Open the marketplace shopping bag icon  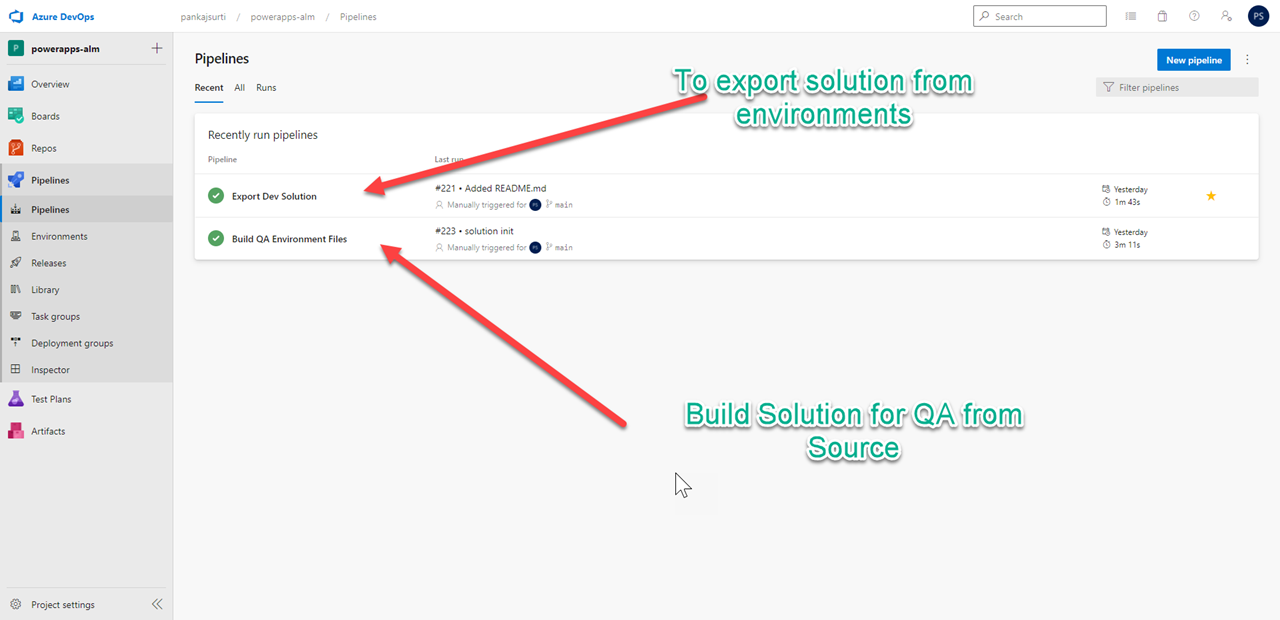tap(1162, 17)
